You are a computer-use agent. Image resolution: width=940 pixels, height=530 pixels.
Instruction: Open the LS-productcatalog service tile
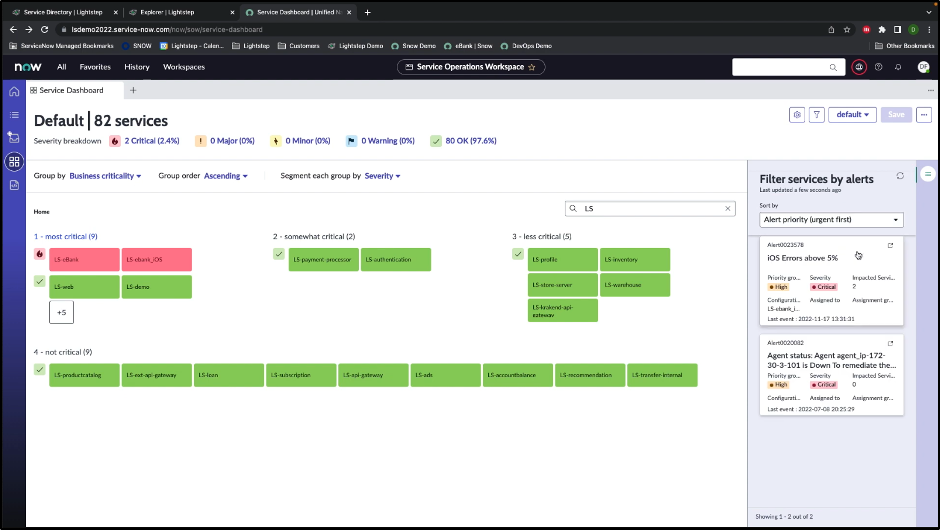(84, 375)
